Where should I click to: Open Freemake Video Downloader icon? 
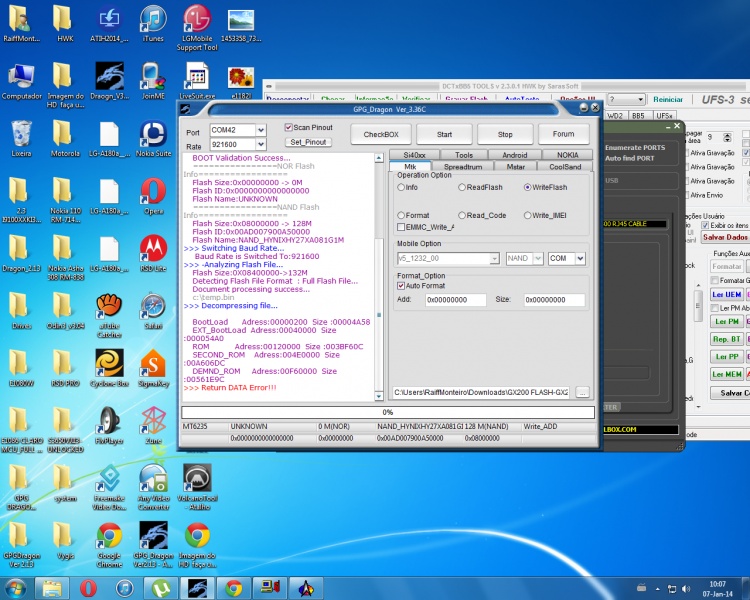click(109, 487)
